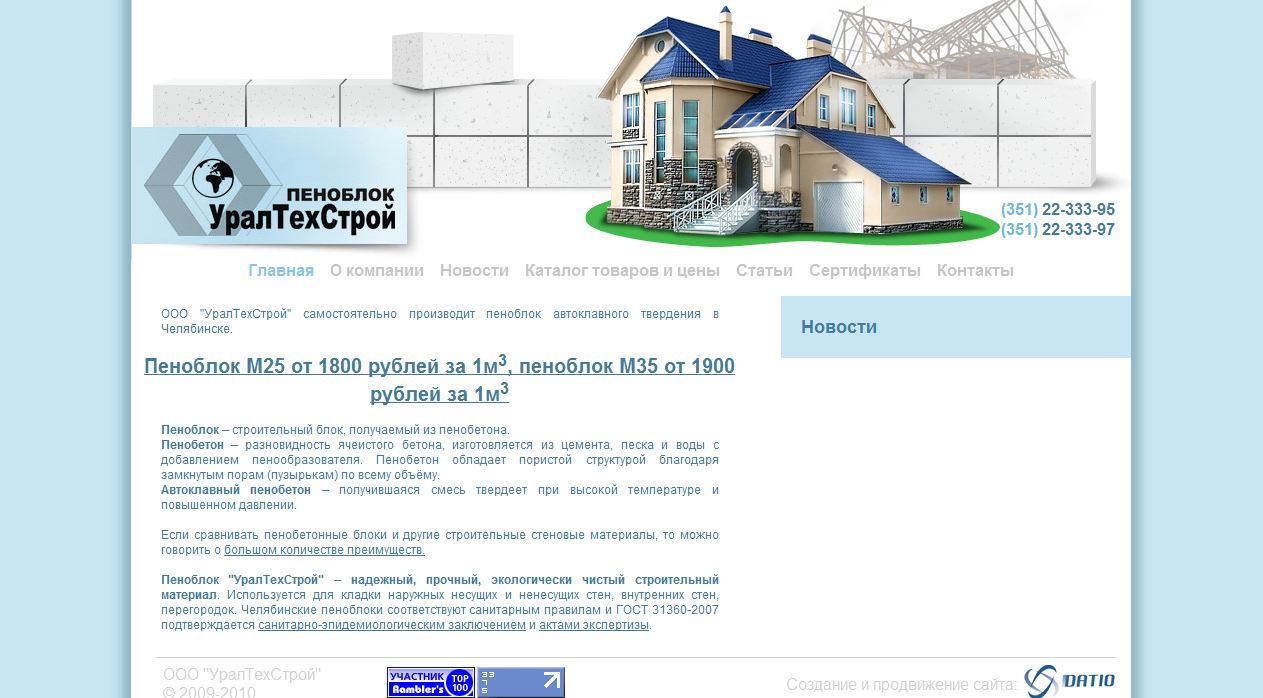Screen dimensions: 1263x698
Task: Go to О компании section
Action: [377, 270]
